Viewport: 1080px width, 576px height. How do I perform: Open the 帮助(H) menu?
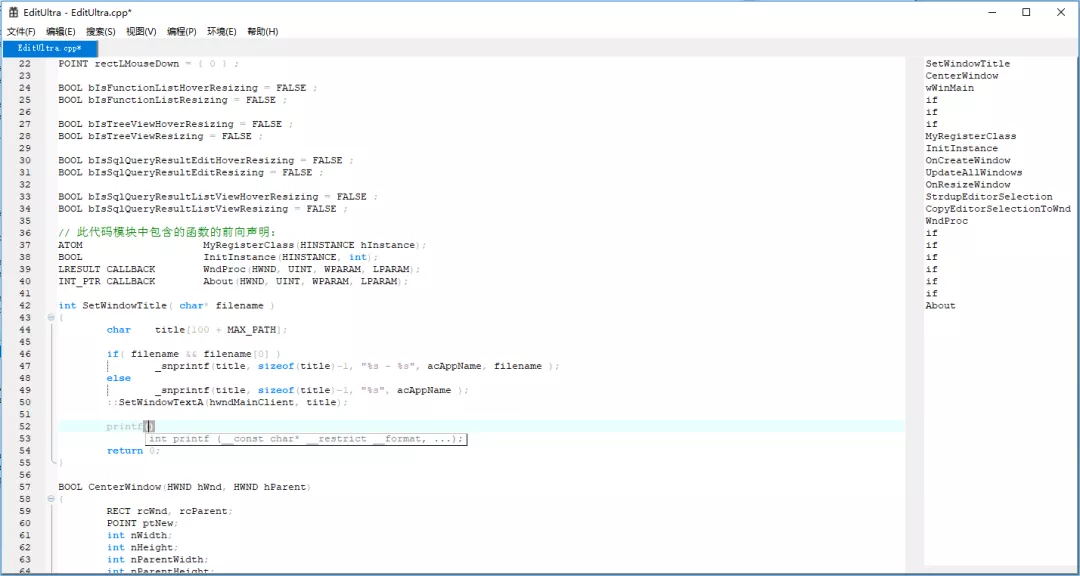click(x=263, y=32)
